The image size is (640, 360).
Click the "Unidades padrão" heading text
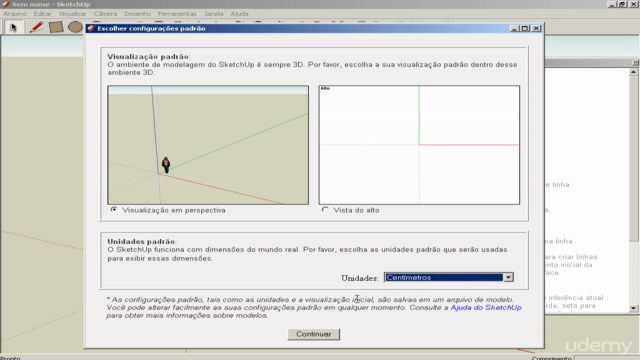pos(142,242)
